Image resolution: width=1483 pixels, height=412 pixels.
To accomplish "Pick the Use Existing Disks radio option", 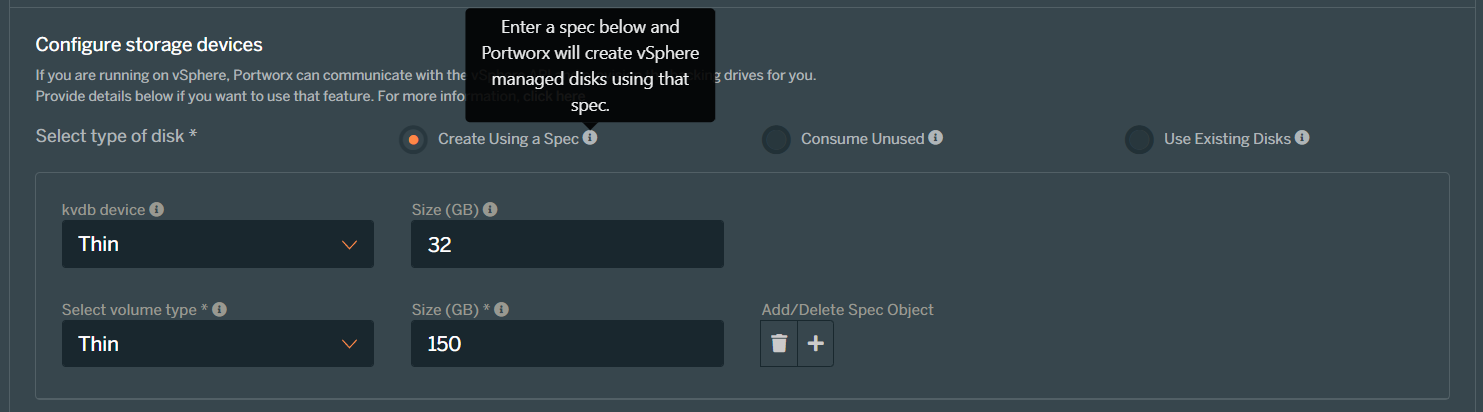I will [x=1139, y=139].
